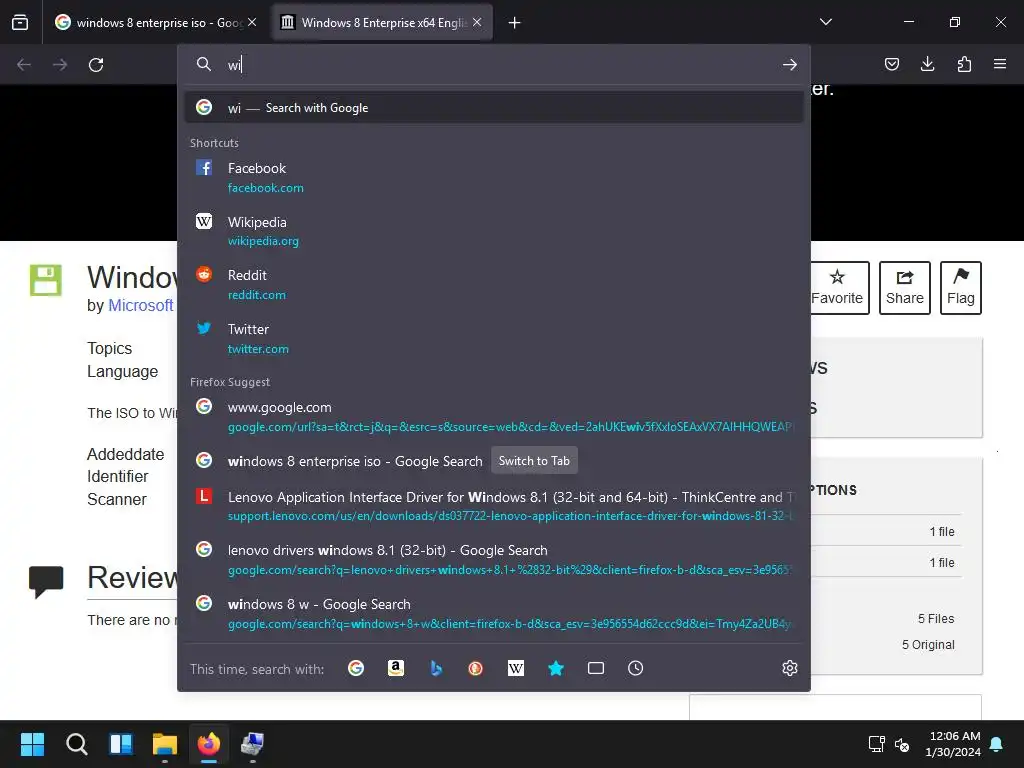Click the Firefox taskbar icon
Screen dimensions: 1024x768
coord(209,744)
